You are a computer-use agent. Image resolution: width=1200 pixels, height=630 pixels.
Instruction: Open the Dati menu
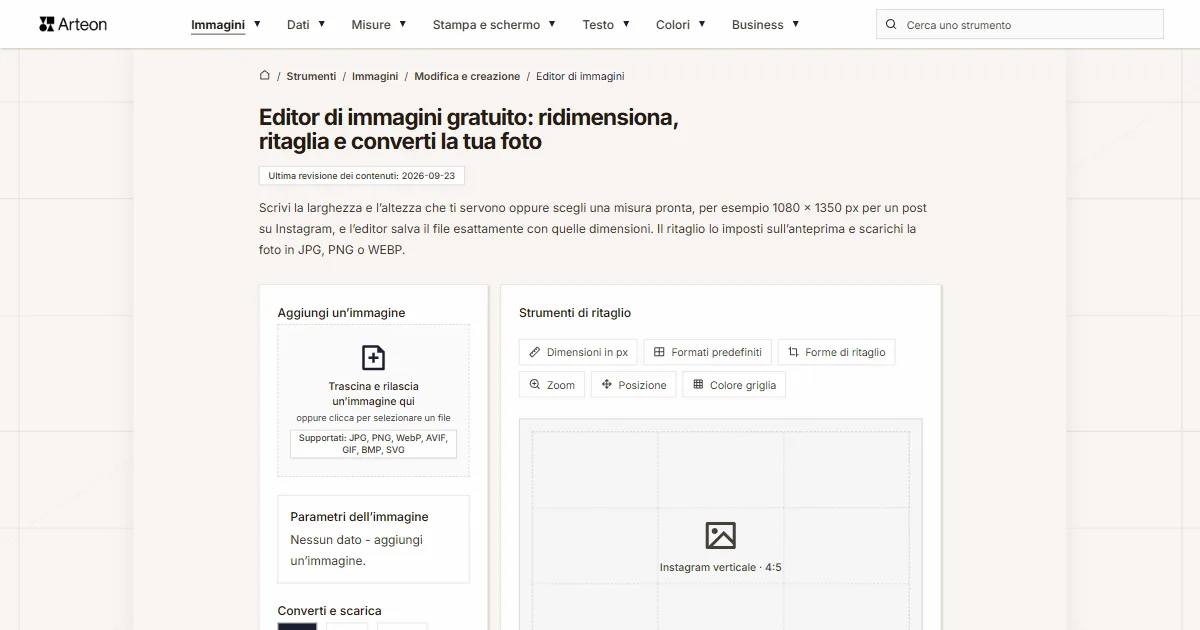(x=298, y=24)
